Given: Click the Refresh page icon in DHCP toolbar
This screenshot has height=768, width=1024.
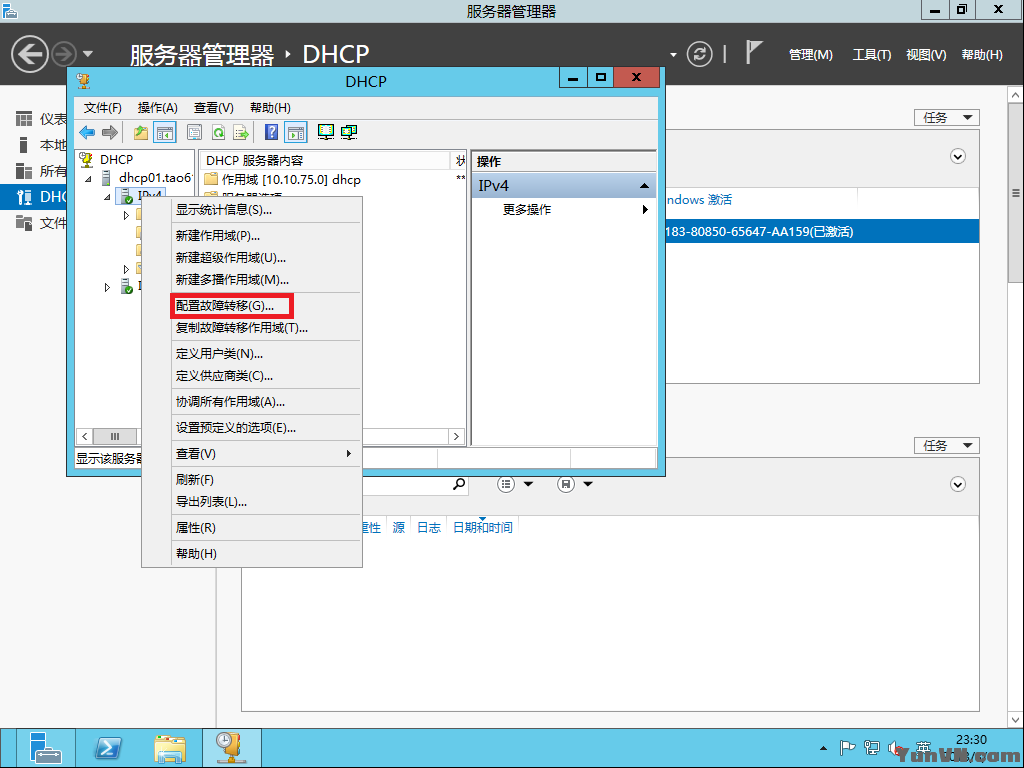Looking at the screenshot, I should point(218,133).
